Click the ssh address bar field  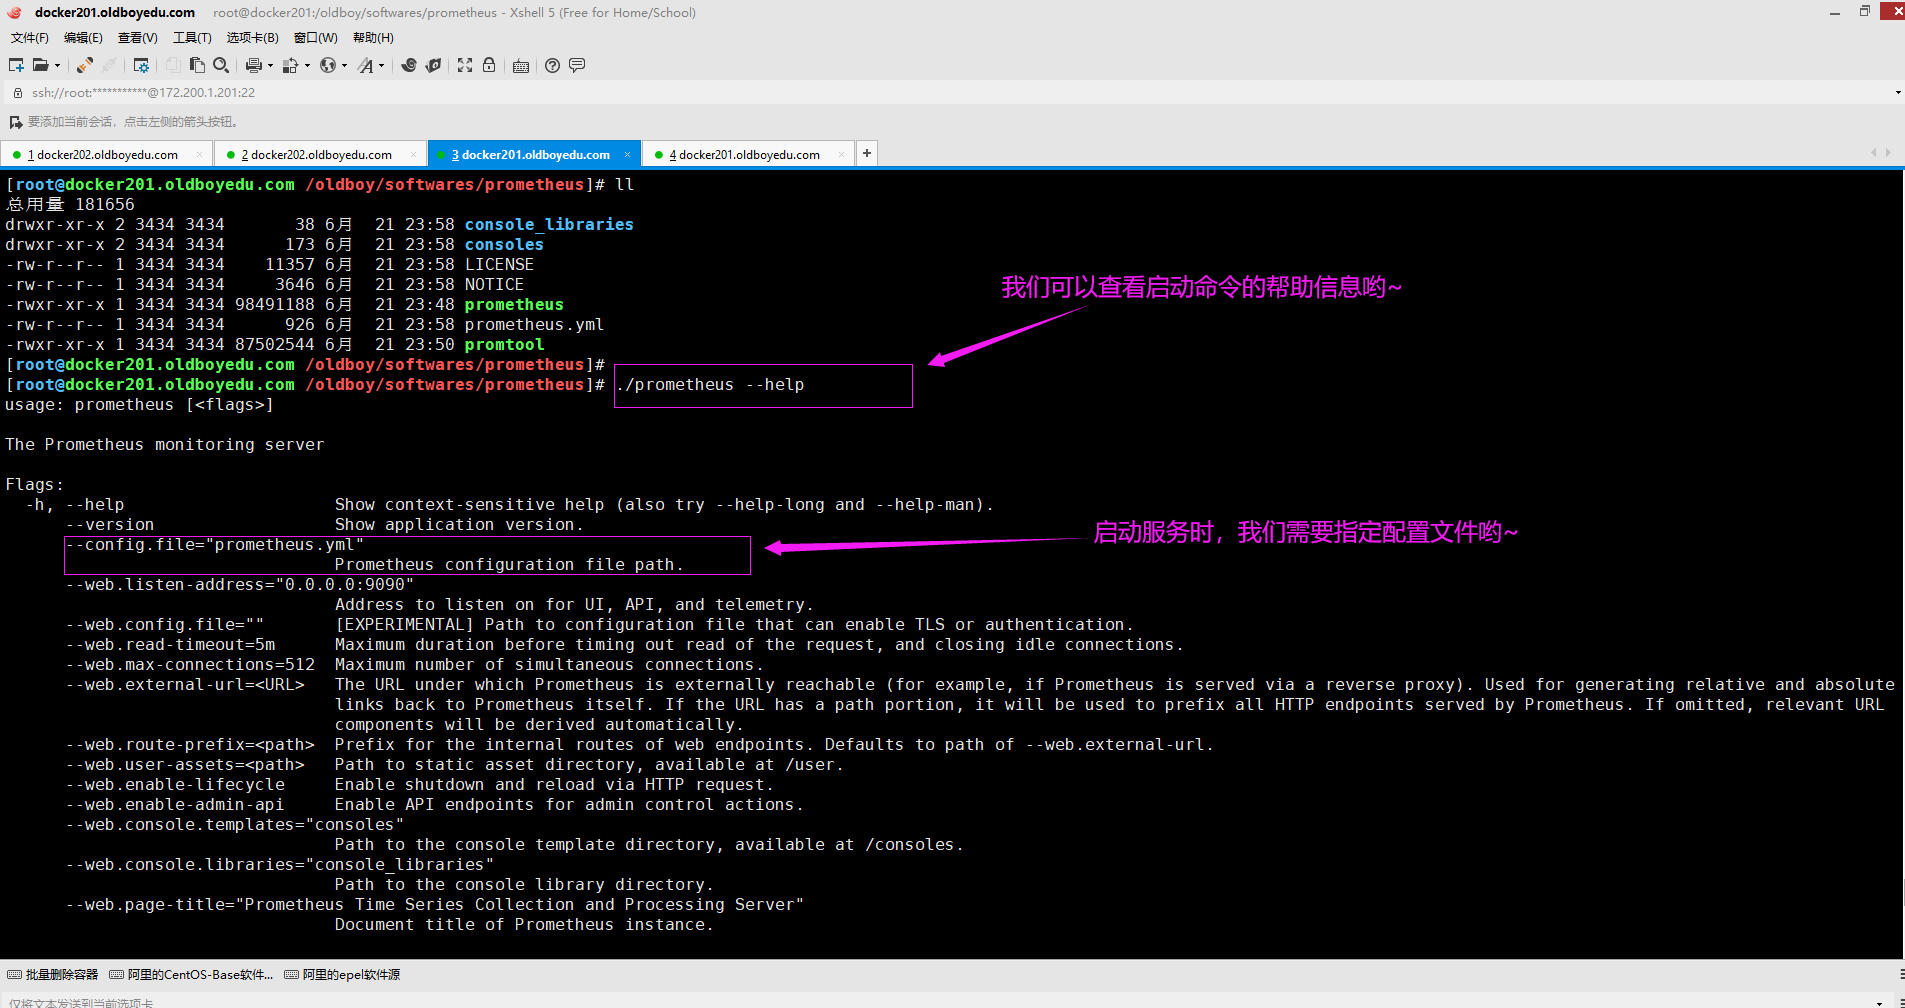pos(950,93)
